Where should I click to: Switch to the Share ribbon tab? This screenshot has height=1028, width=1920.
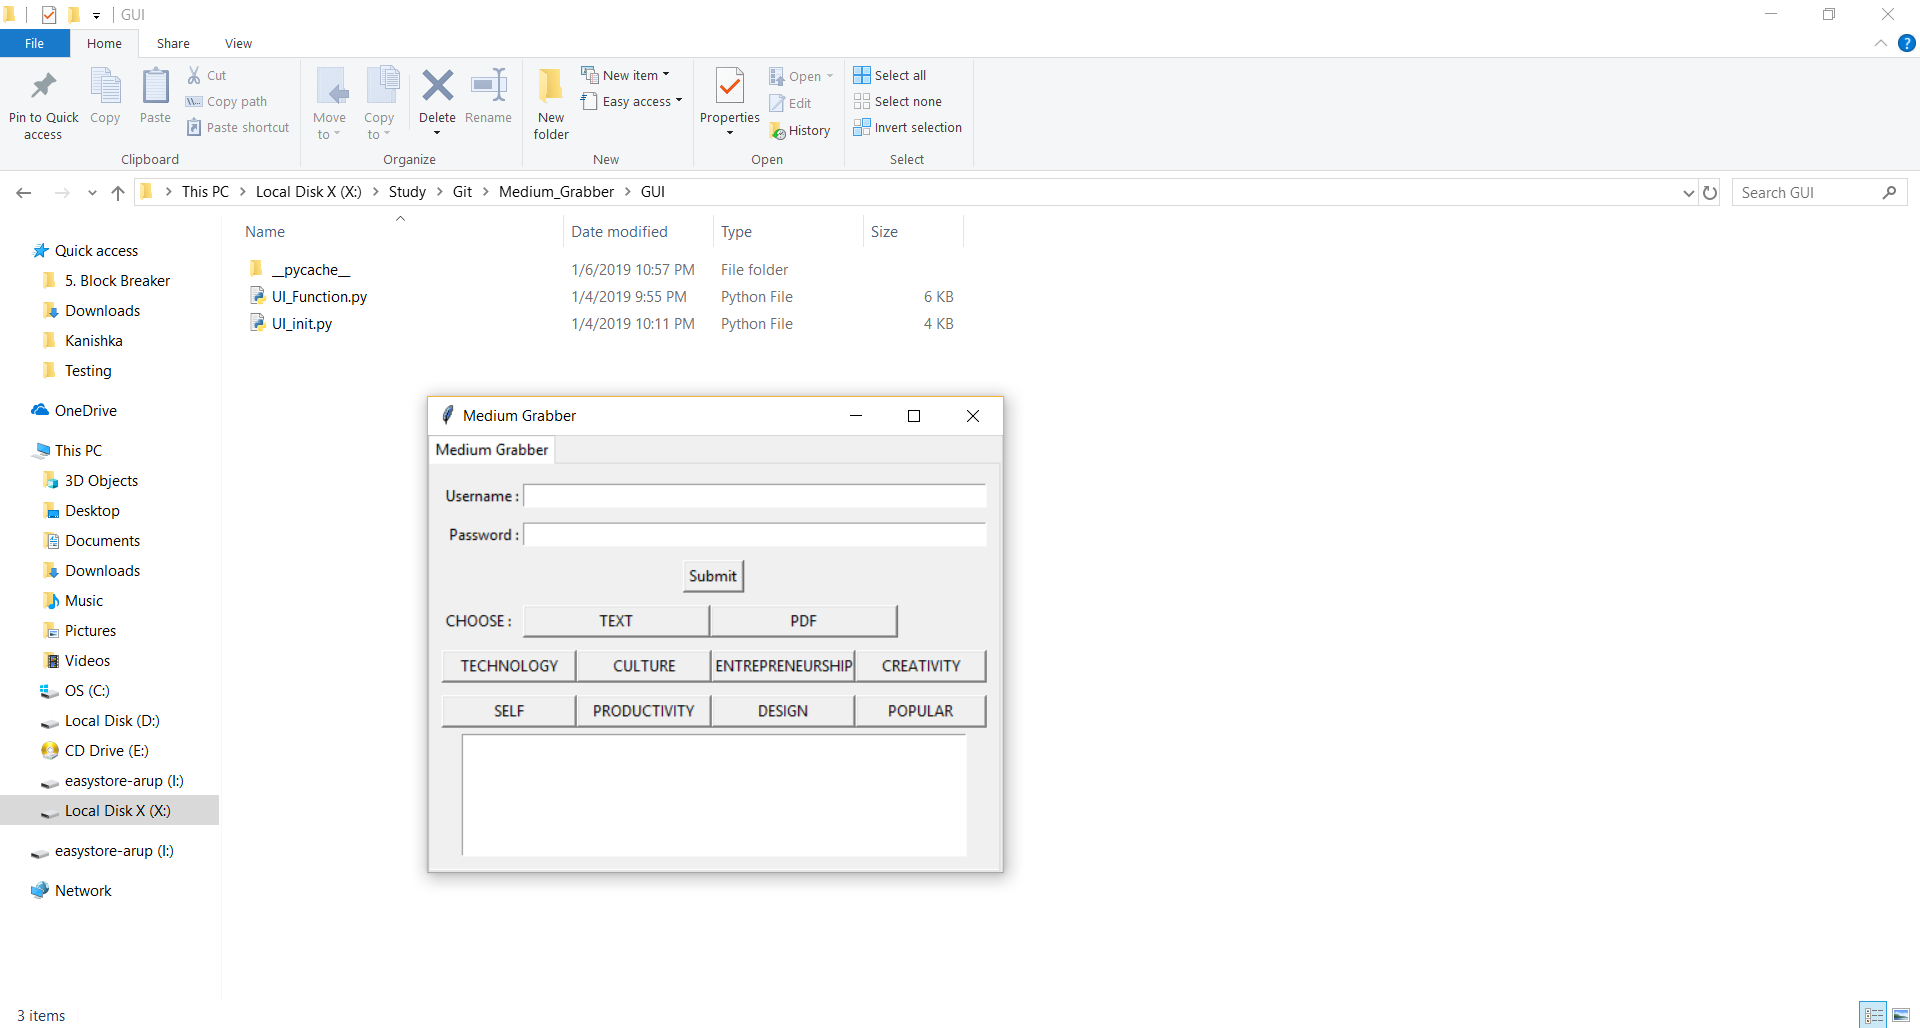click(173, 43)
